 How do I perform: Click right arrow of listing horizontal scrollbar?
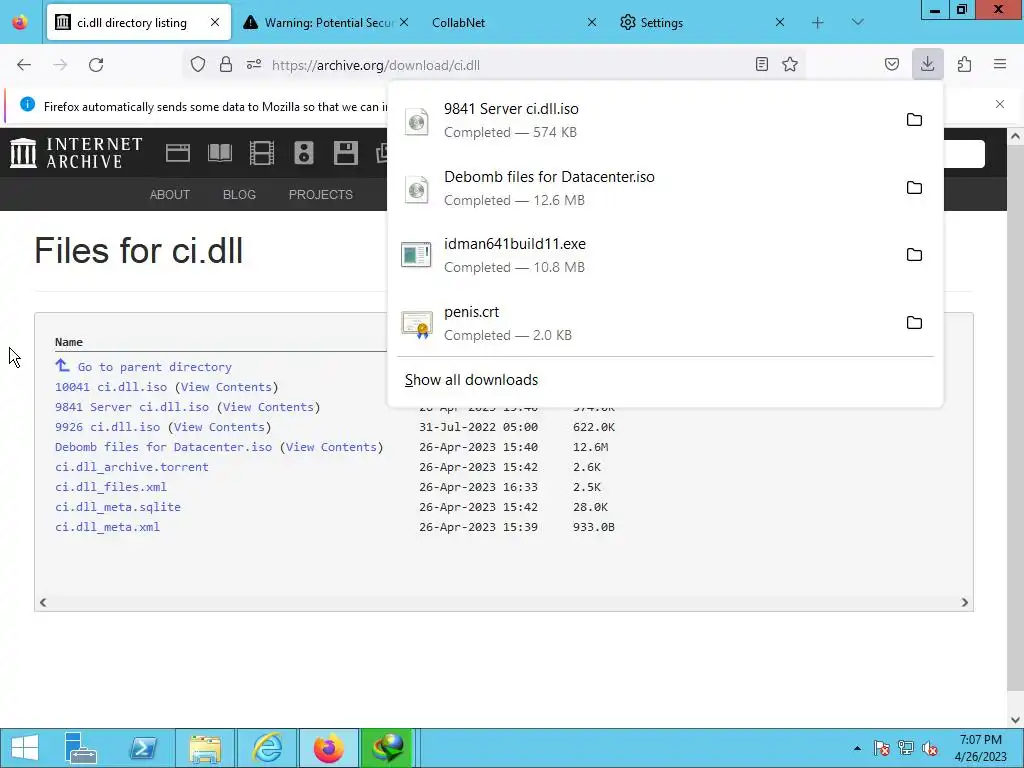(965, 602)
